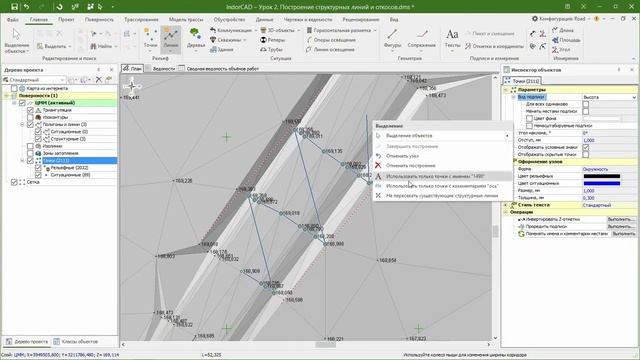Toggle Для всех одинаково checkbox
This screenshot has width=640, height=360.
pyautogui.click(x=586, y=104)
